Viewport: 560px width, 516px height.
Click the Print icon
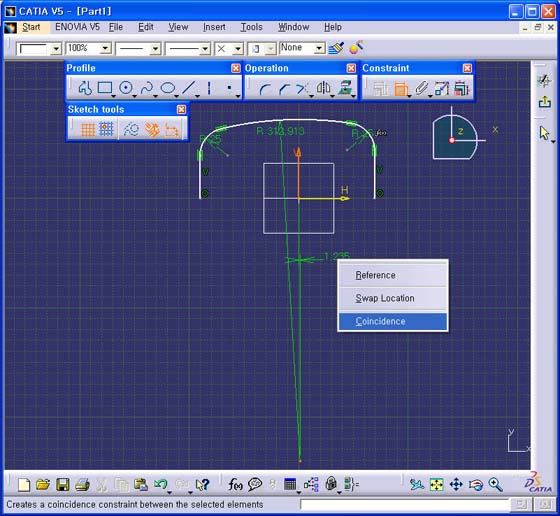[x=82, y=485]
